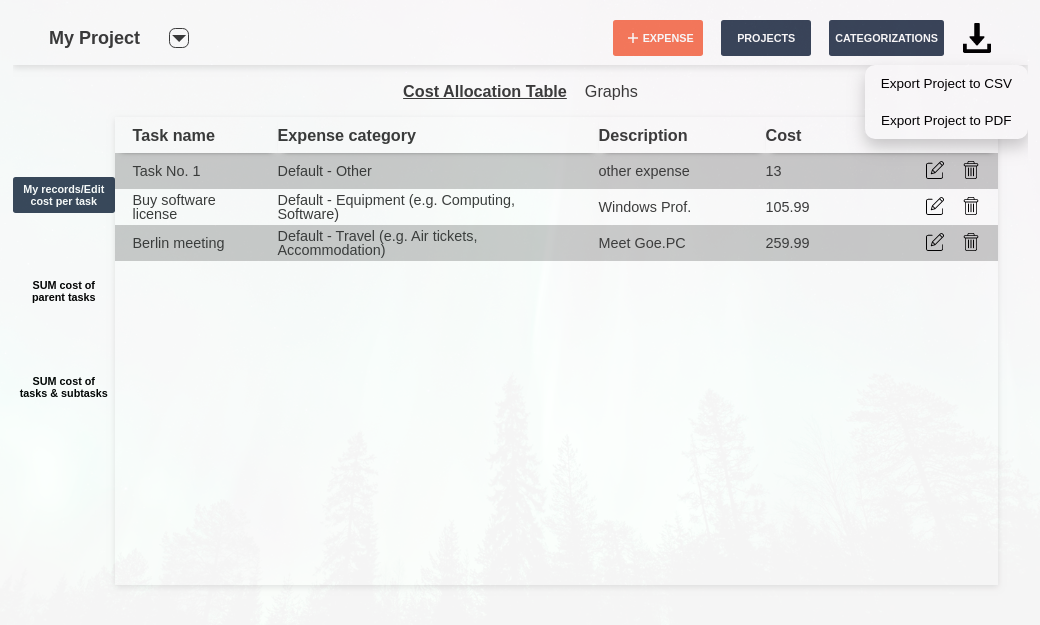This screenshot has width=1040, height=625.
Task: Show SUM cost of parent tasks
Action: pos(64,291)
